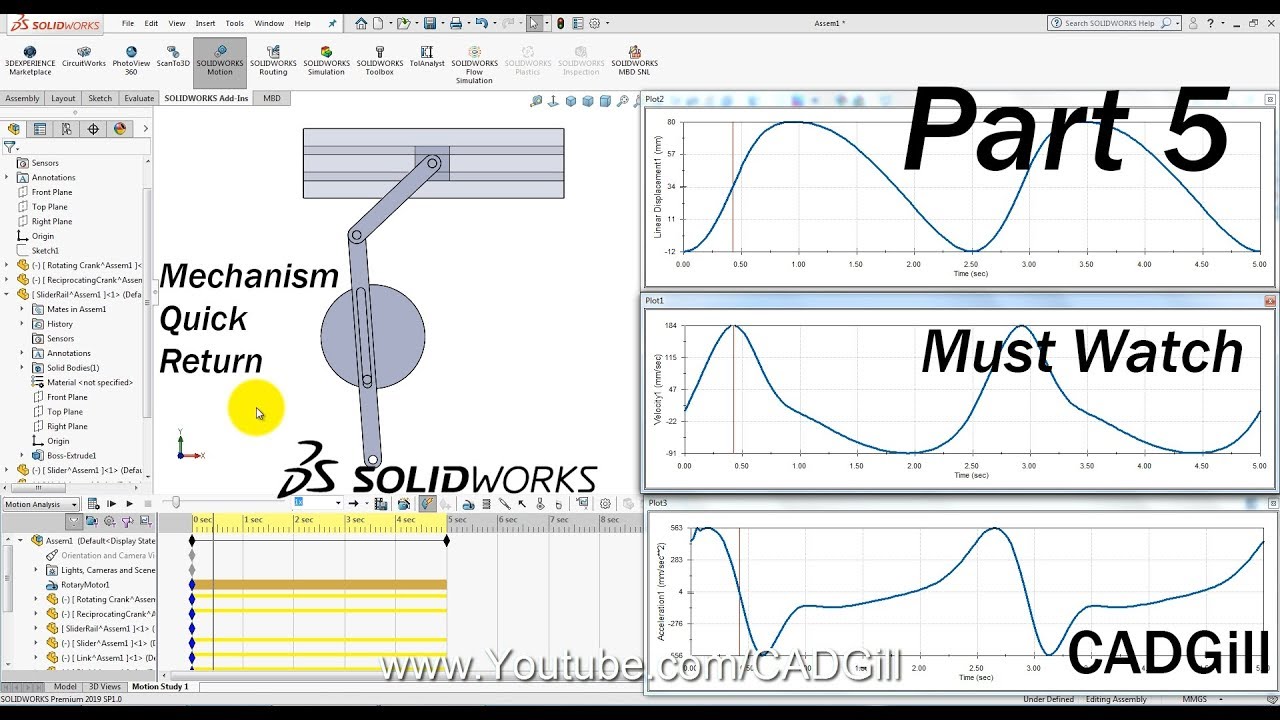Switch to the 3D Views tab

click(x=105, y=687)
